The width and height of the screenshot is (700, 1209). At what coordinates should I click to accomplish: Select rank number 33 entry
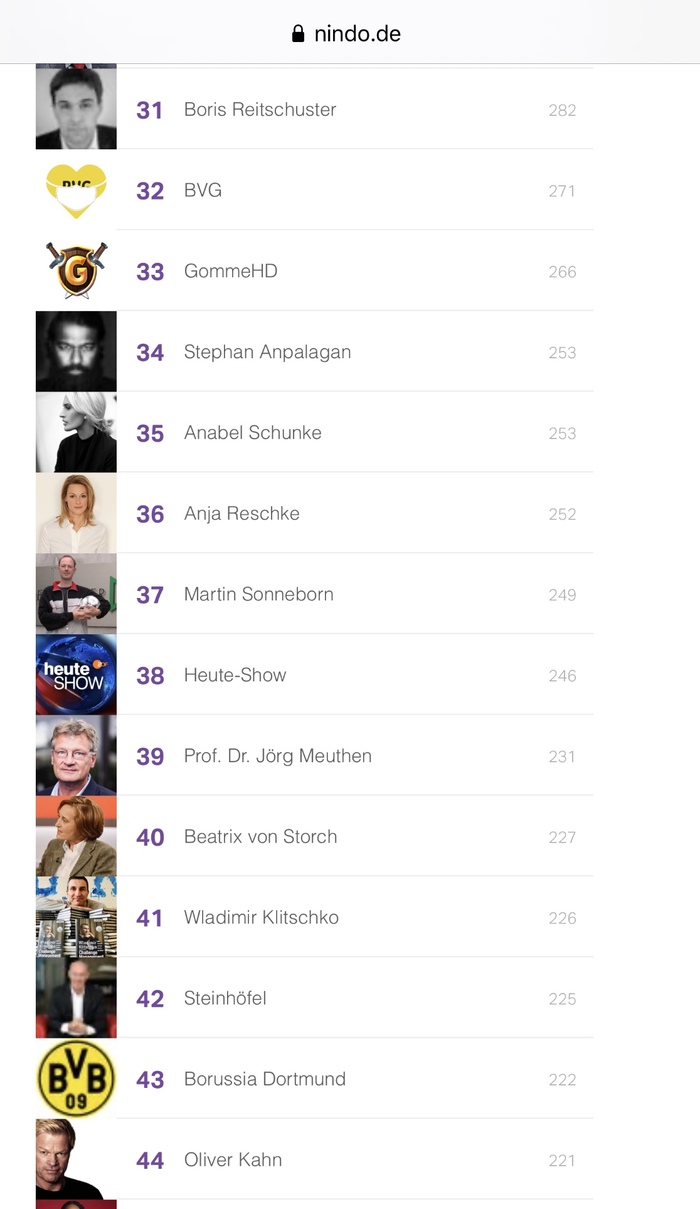coord(150,271)
